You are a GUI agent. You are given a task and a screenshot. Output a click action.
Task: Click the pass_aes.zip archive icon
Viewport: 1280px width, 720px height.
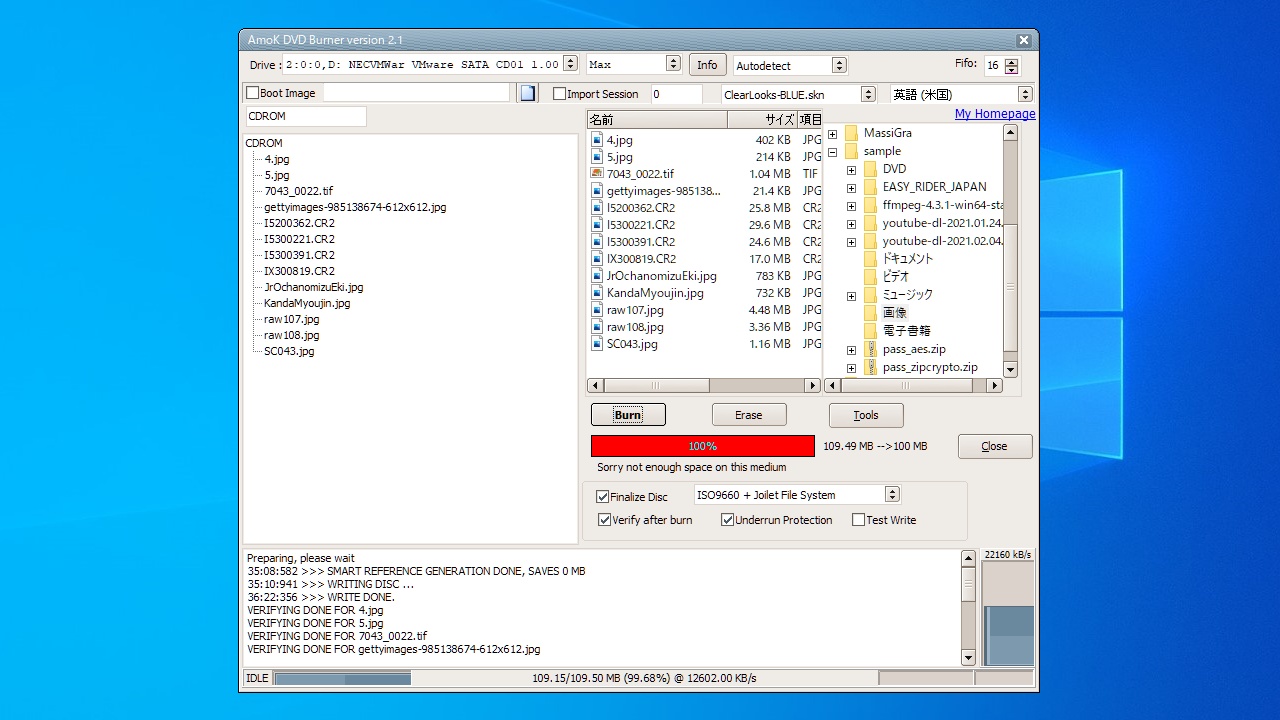click(870, 349)
